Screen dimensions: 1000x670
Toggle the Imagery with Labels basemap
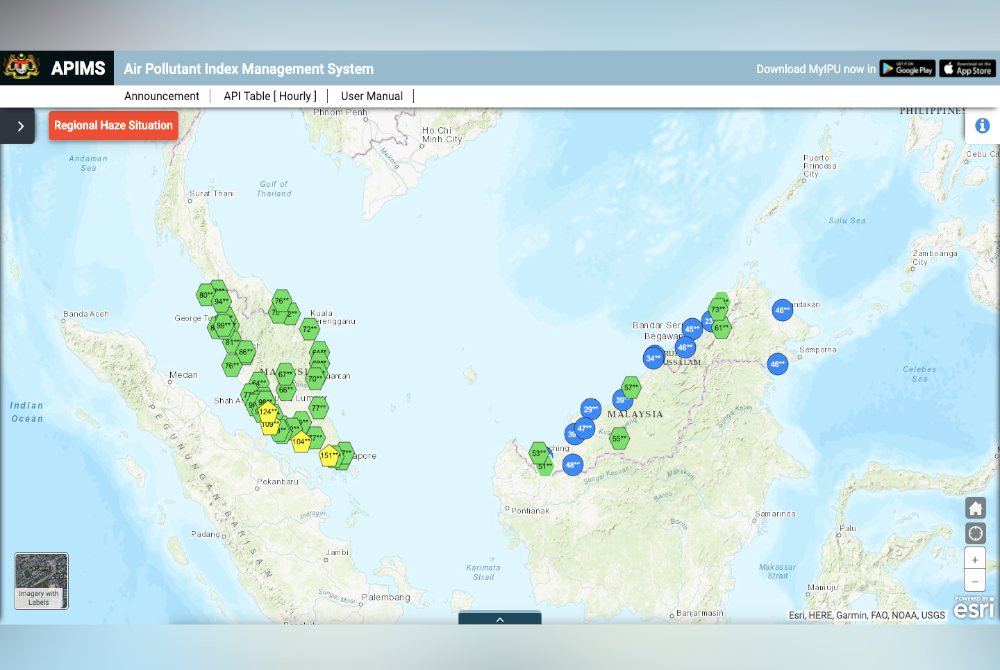40,580
